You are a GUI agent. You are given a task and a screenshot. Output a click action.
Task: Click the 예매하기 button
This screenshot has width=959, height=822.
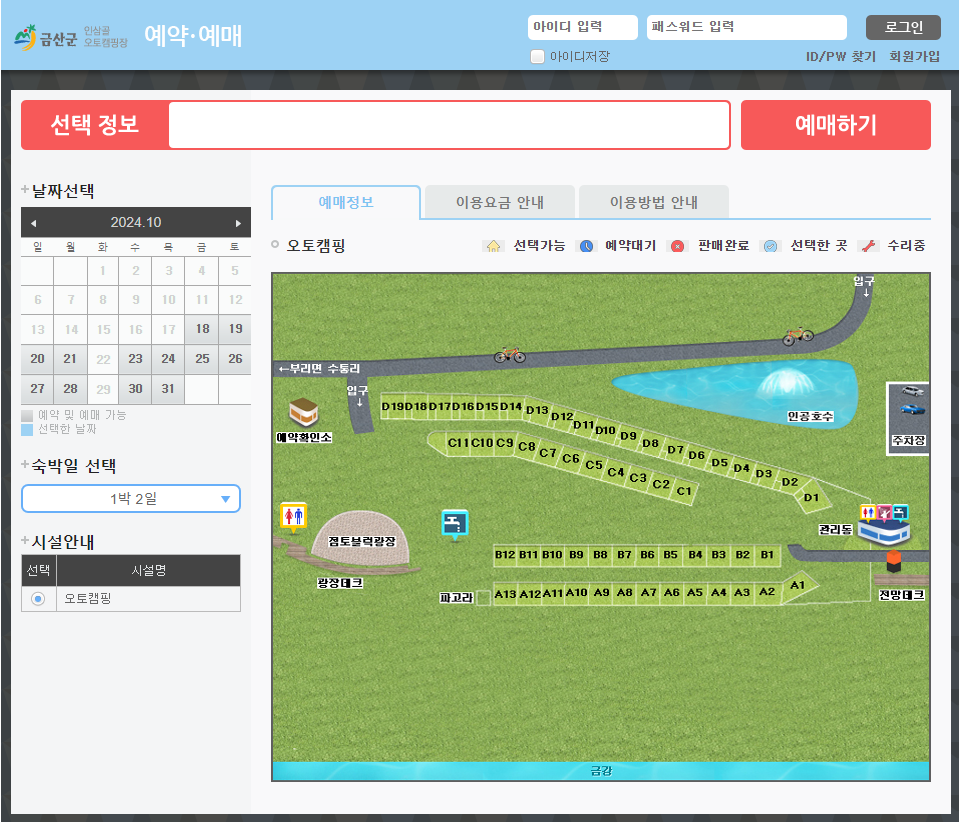pos(835,125)
